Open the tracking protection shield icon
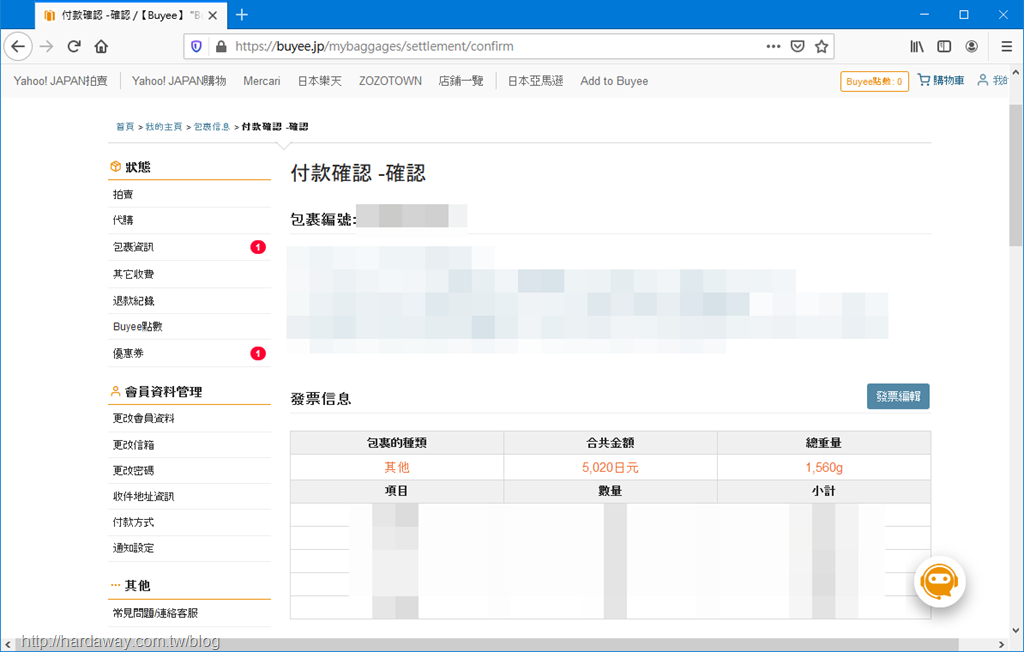 [x=197, y=46]
